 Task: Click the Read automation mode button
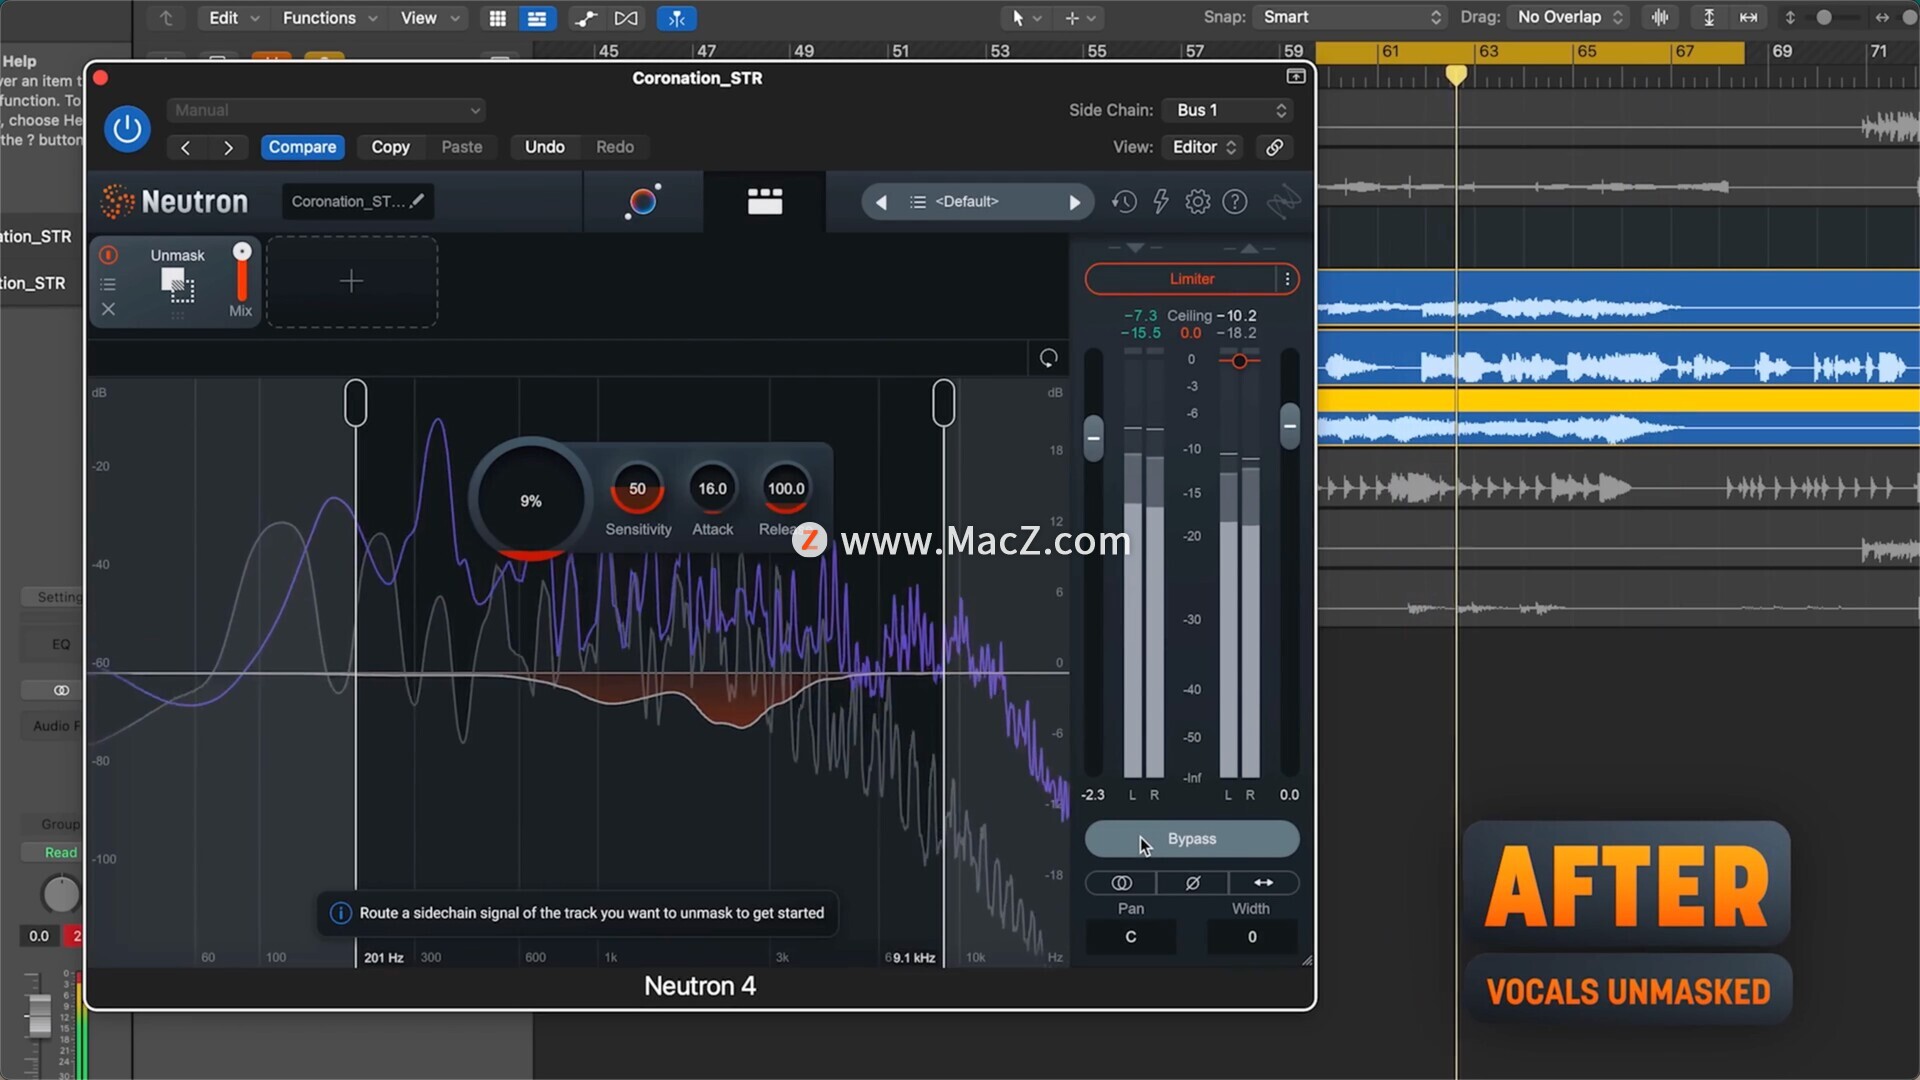coord(60,853)
